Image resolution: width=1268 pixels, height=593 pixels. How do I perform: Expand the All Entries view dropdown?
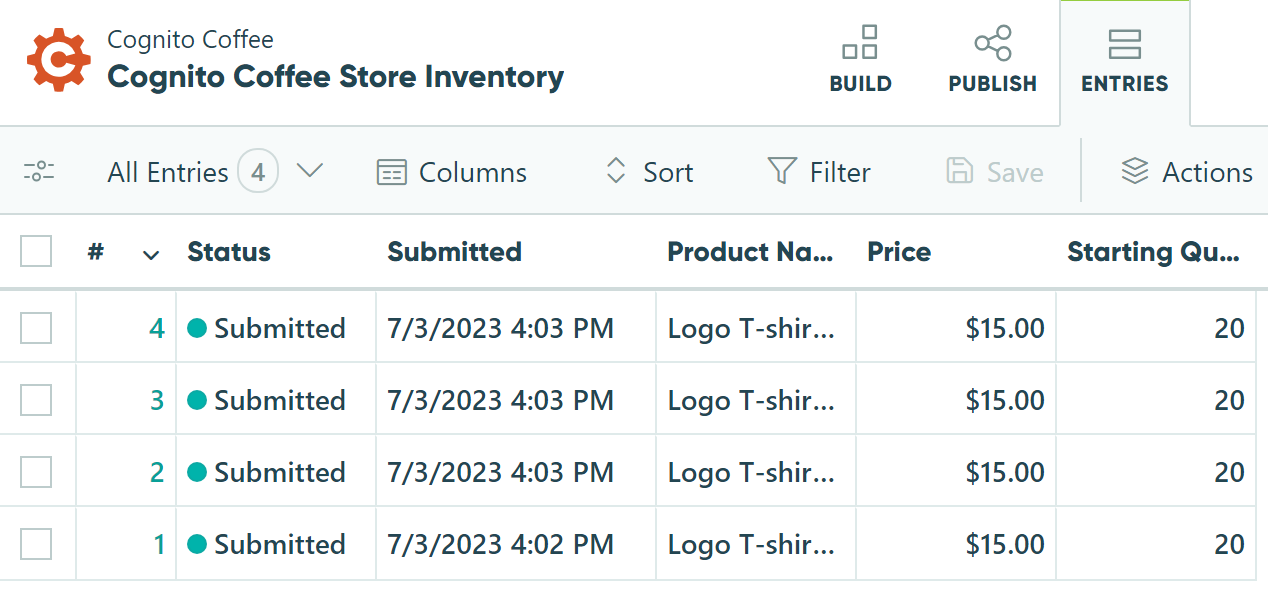pyautogui.click(x=310, y=171)
